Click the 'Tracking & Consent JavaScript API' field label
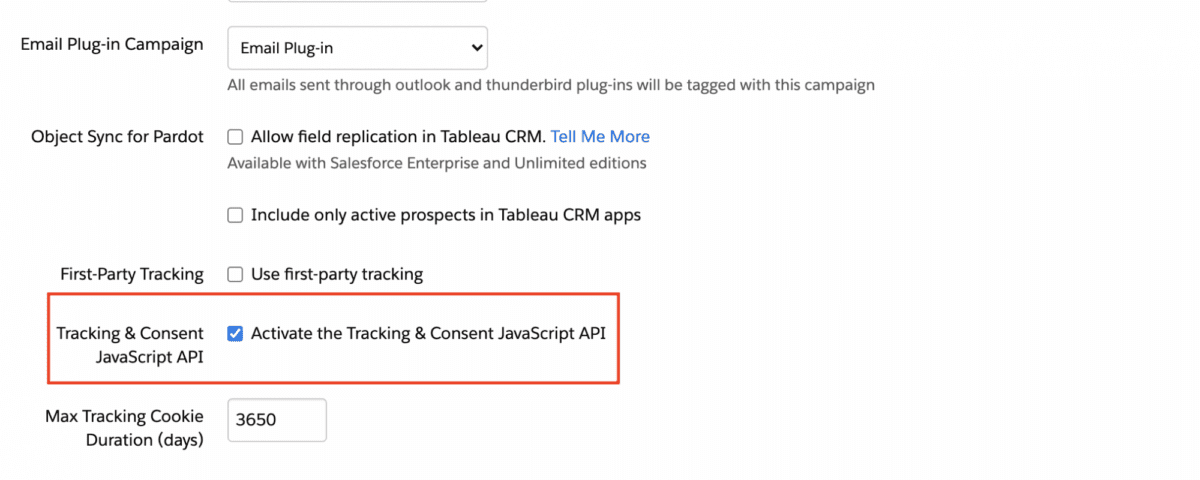This screenshot has height=480, width=1200. point(130,345)
